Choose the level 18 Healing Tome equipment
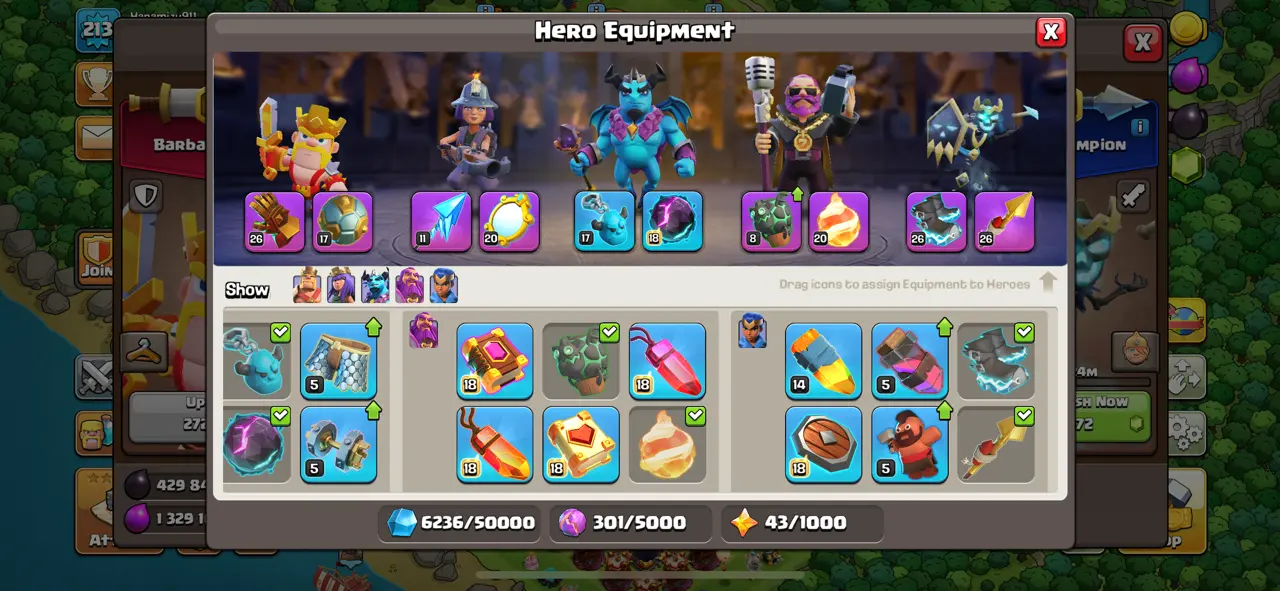The image size is (1280, 591). [581, 444]
